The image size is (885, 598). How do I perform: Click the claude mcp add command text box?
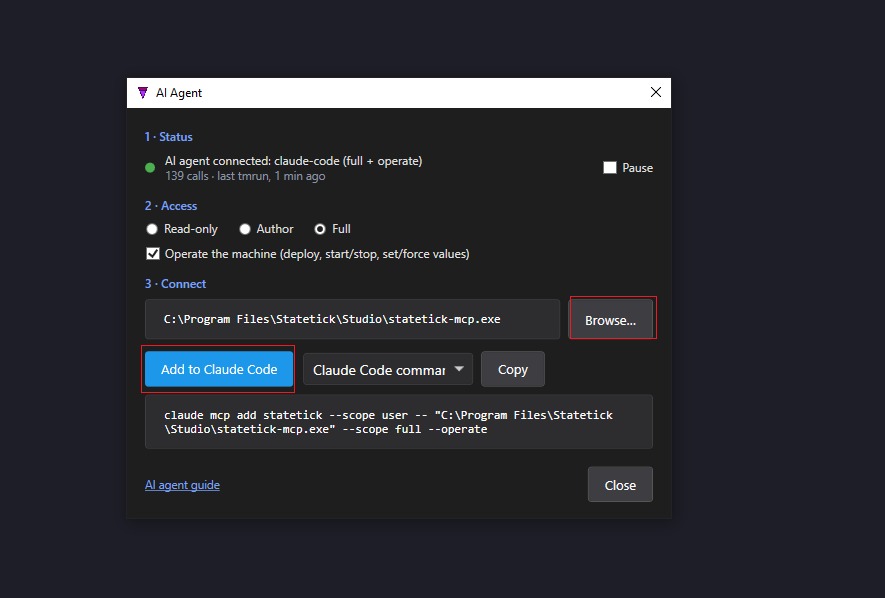398,422
